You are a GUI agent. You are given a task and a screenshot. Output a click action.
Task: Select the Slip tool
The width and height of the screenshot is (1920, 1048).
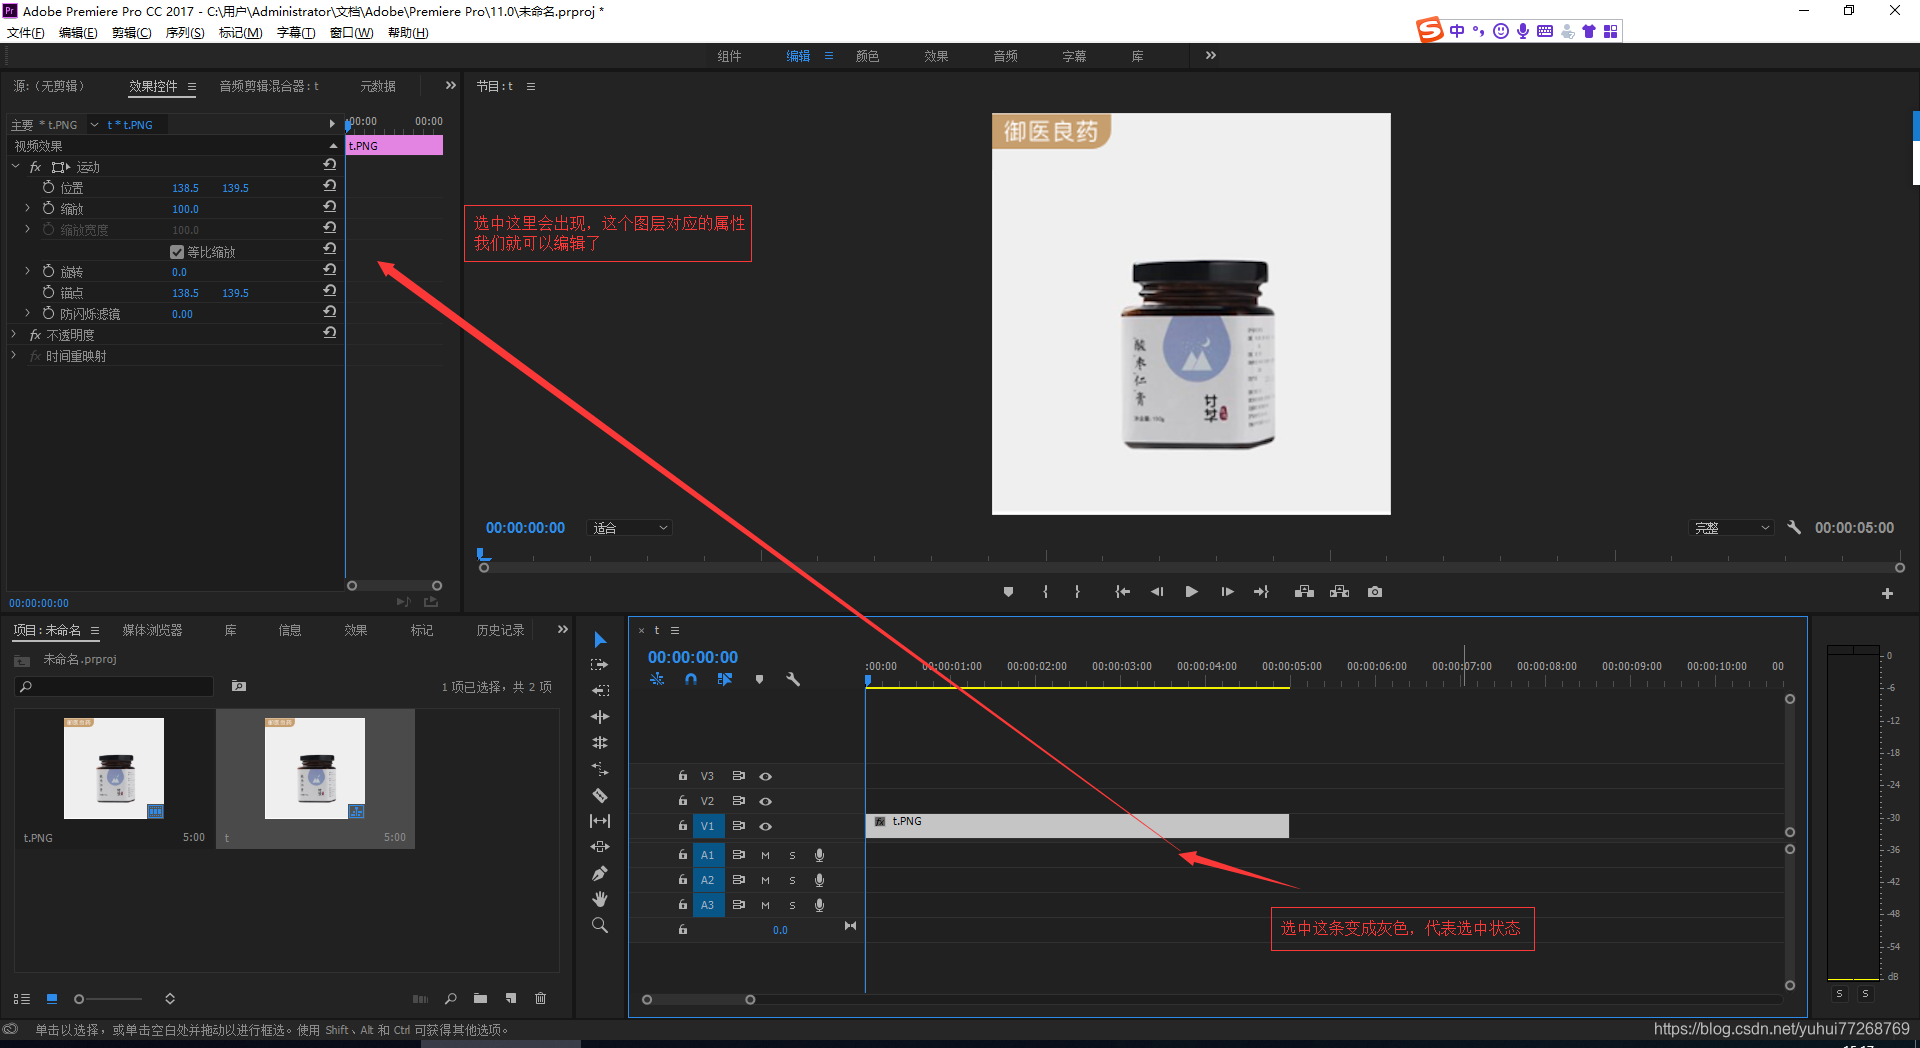pos(600,821)
